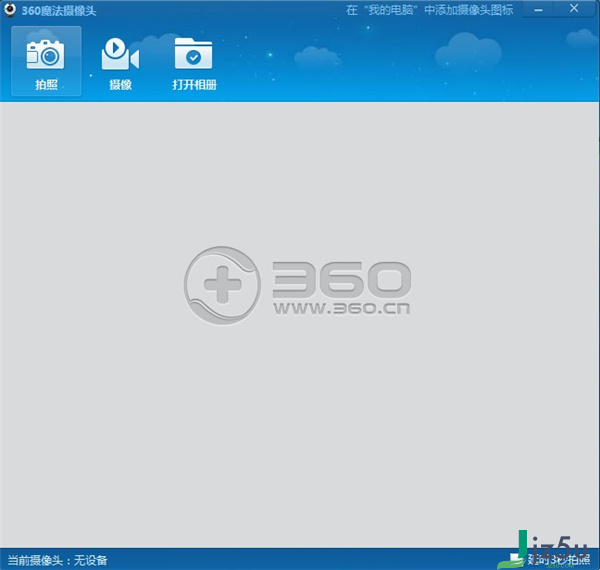Minimize the 360魔法摄像头 window
Screen dimensions: 600x570
[538, 9]
